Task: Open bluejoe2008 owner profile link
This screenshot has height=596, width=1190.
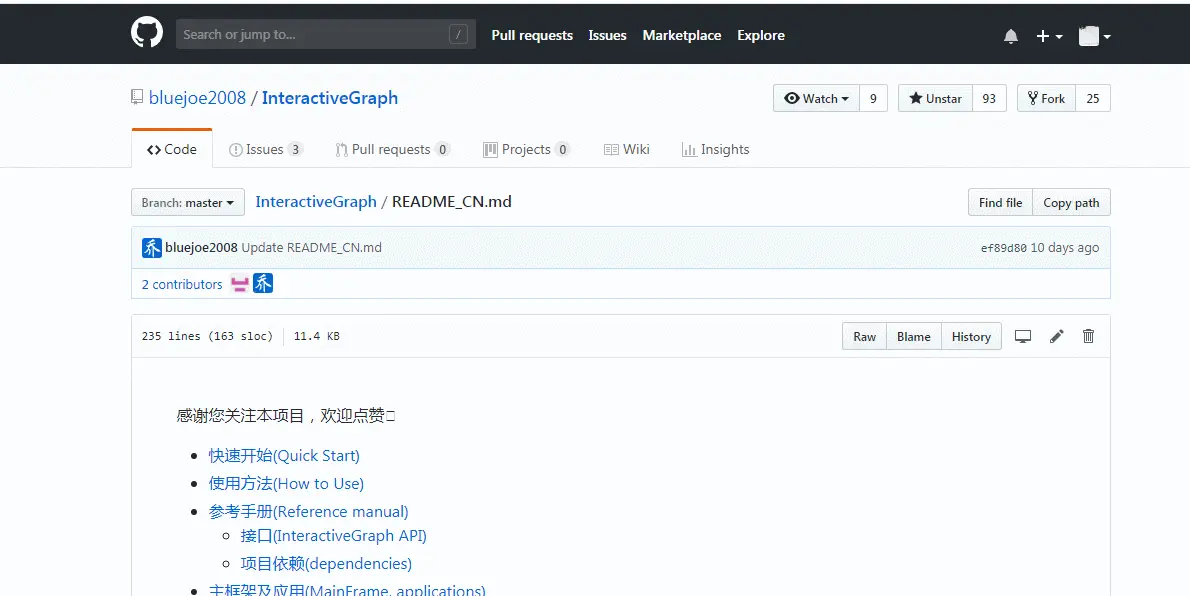Action: (197, 98)
